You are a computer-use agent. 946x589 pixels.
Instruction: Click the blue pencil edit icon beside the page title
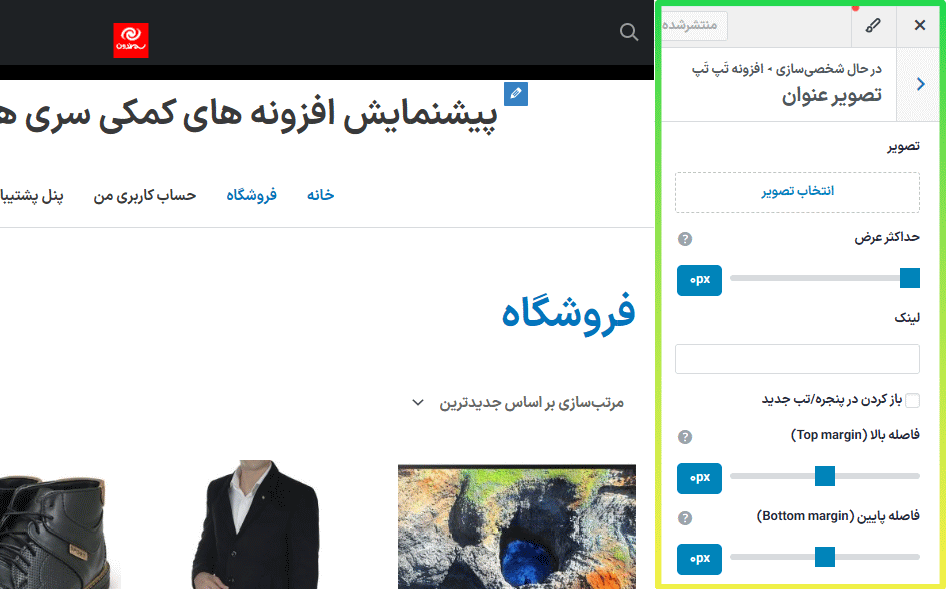515,93
